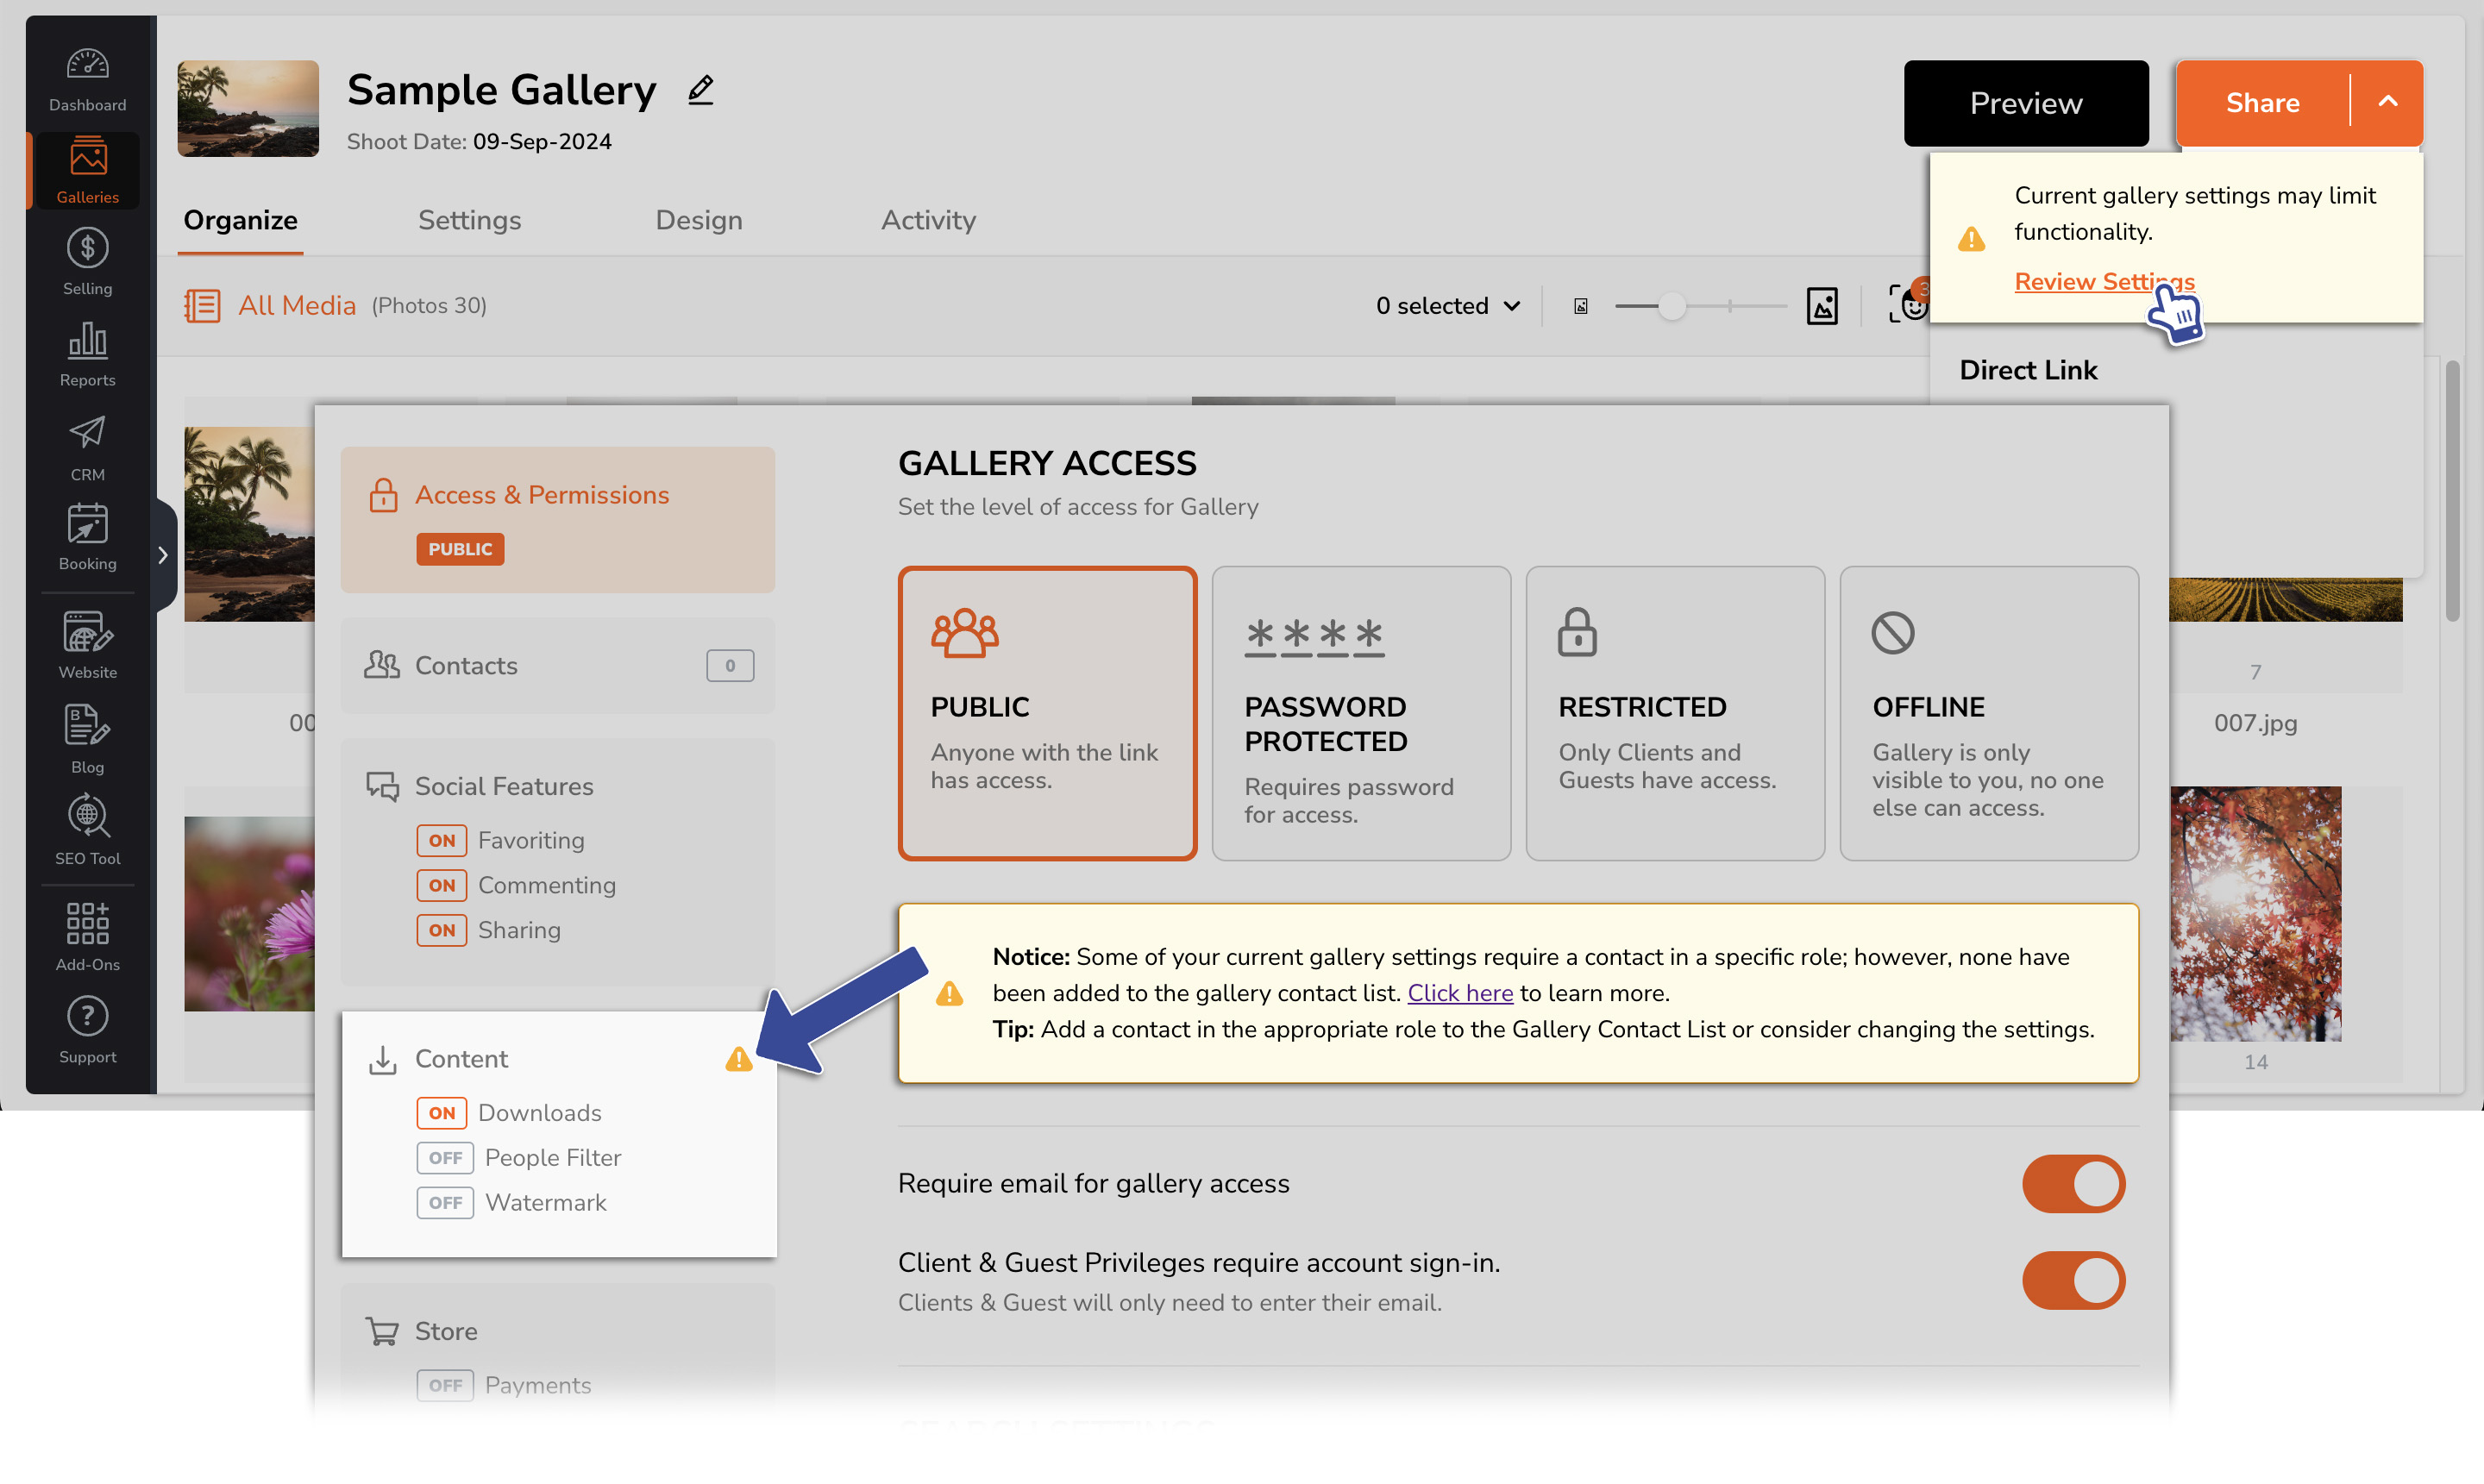Toggle the Payments OFF badge

(x=445, y=1386)
